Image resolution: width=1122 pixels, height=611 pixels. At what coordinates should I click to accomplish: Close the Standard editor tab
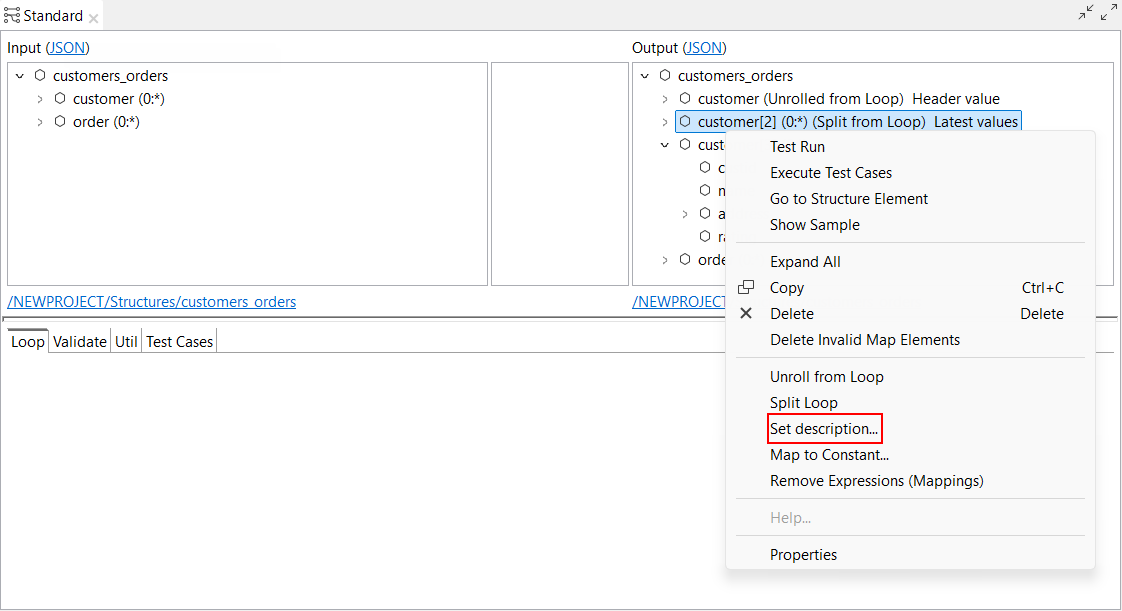[x=94, y=18]
